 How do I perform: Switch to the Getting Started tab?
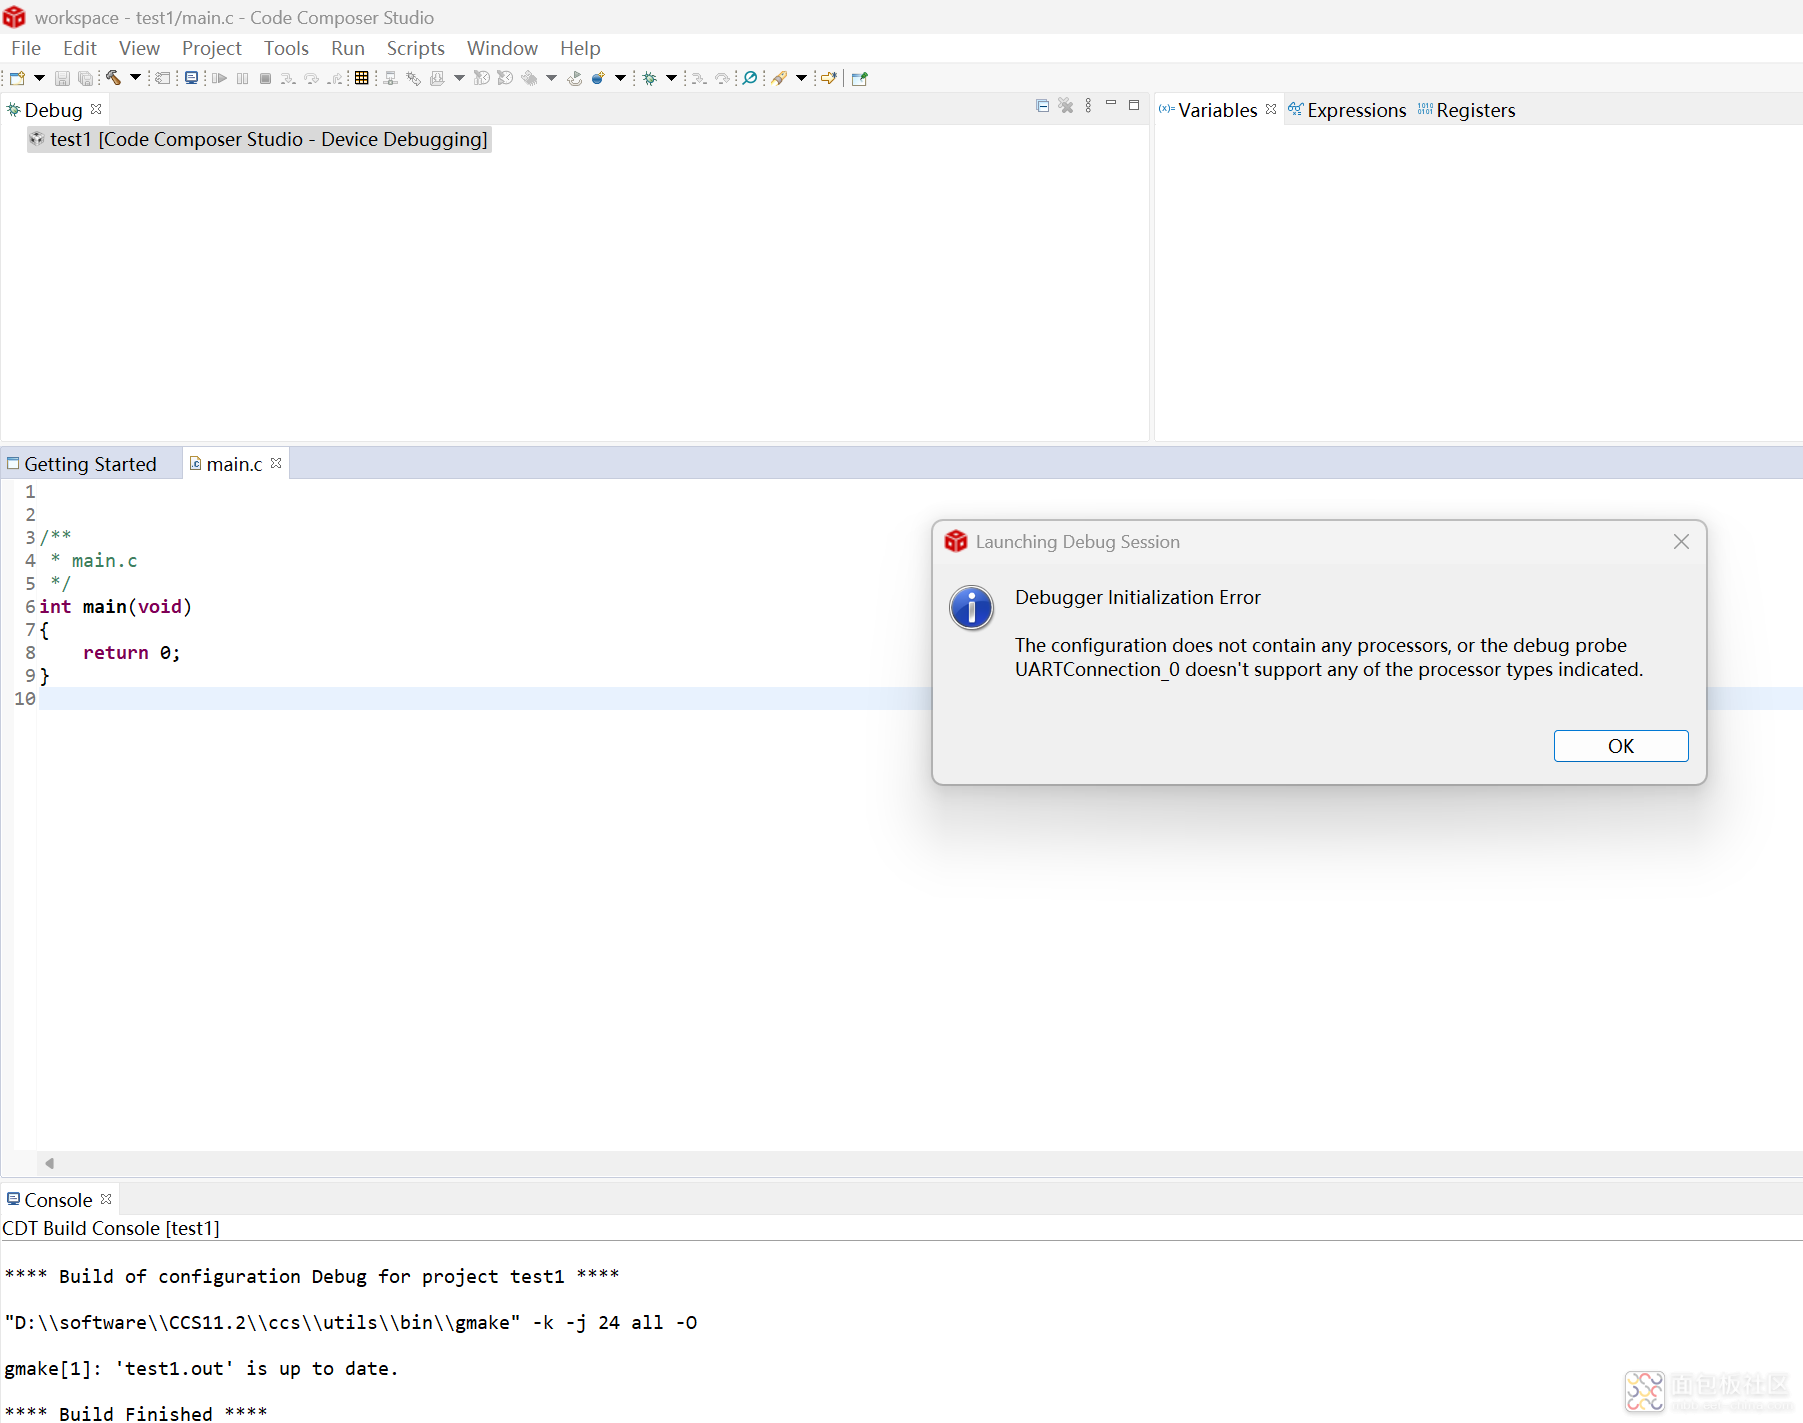coord(90,464)
